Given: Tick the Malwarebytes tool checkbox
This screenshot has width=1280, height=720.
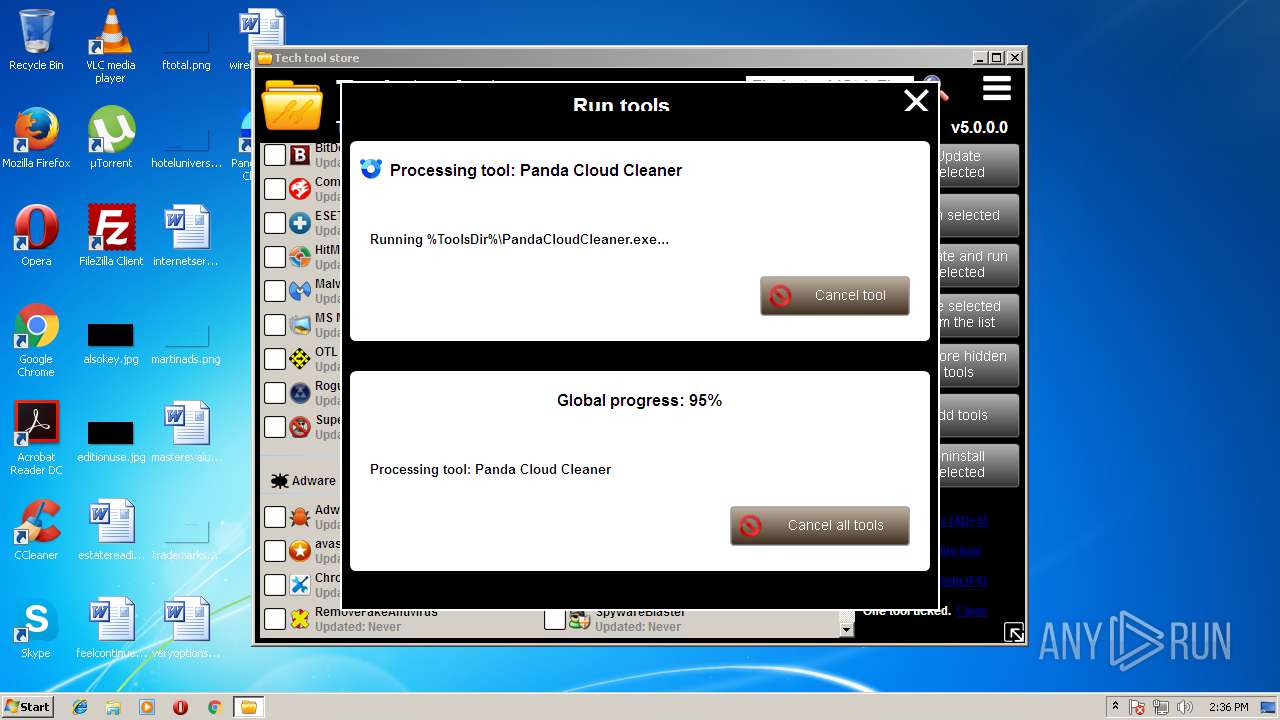Looking at the screenshot, I should pos(275,291).
